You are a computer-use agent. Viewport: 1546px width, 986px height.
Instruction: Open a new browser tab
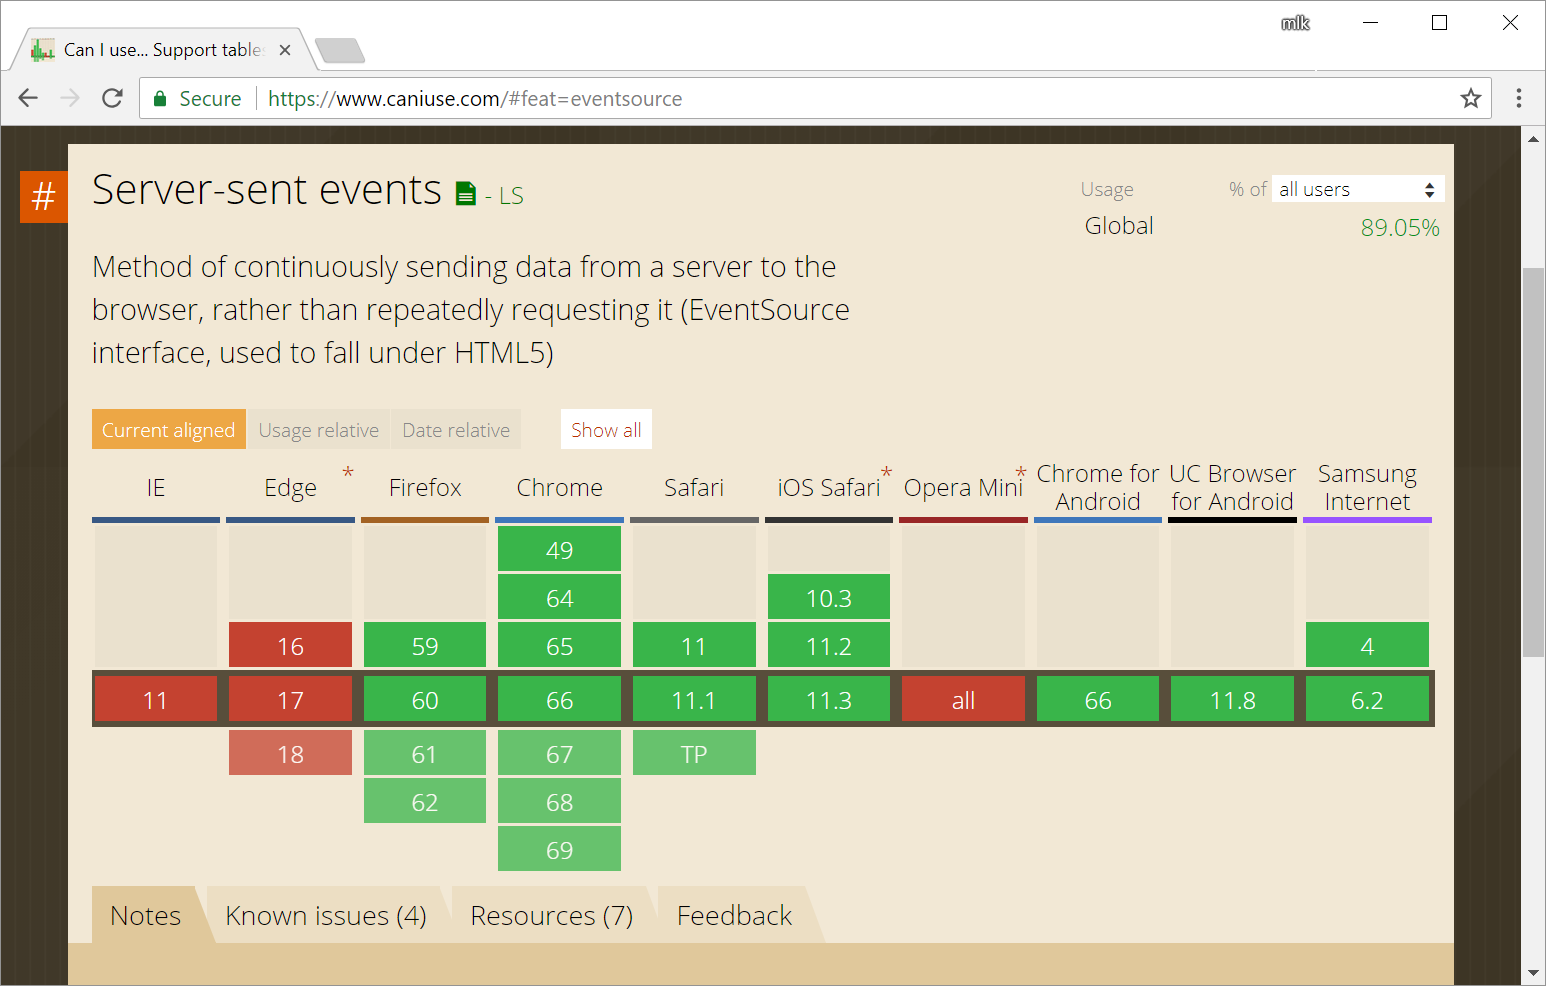pyautogui.click(x=340, y=50)
